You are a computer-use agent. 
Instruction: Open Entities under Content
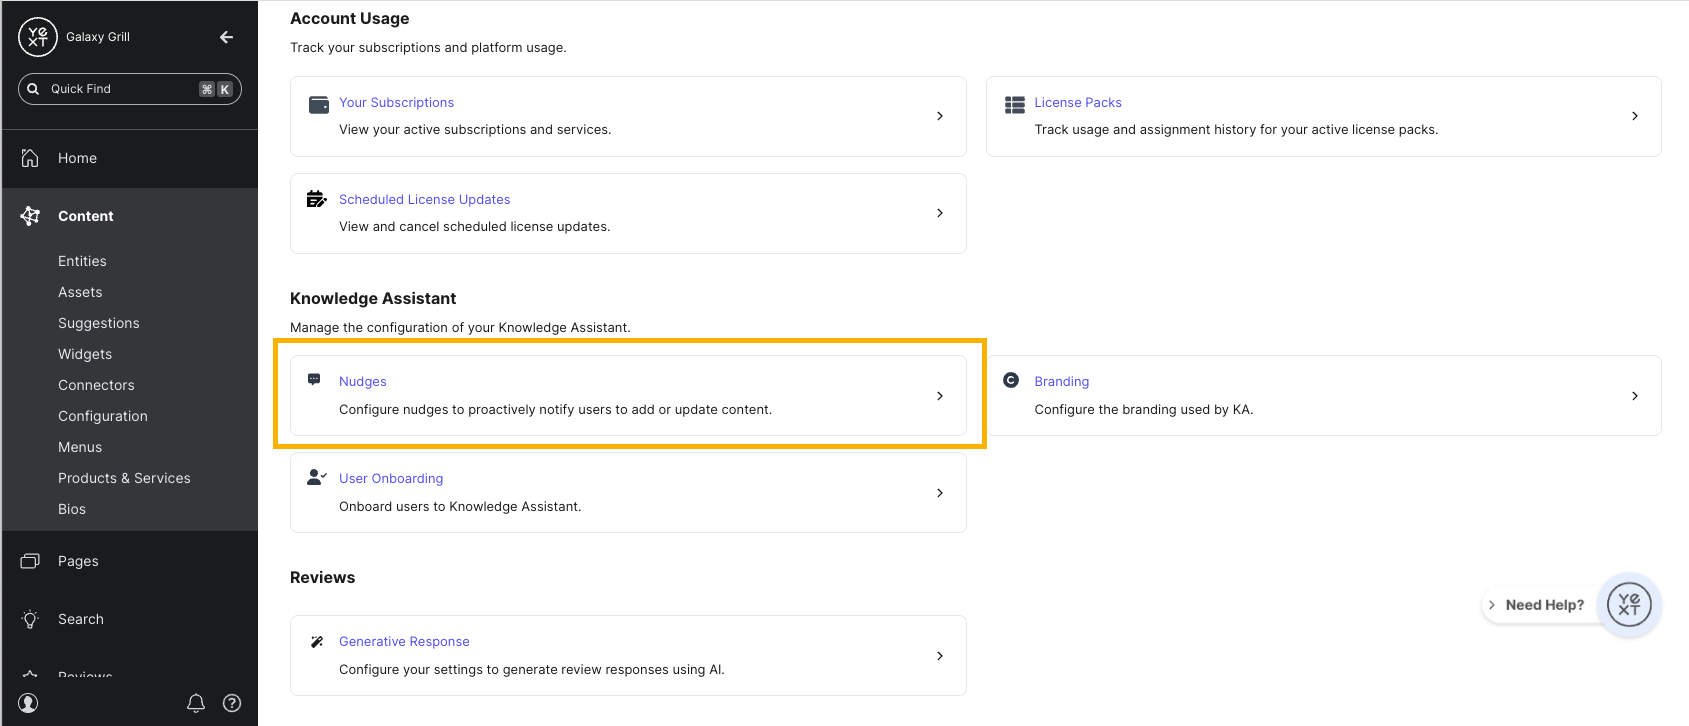pyautogui.click(x=82, y=261)
